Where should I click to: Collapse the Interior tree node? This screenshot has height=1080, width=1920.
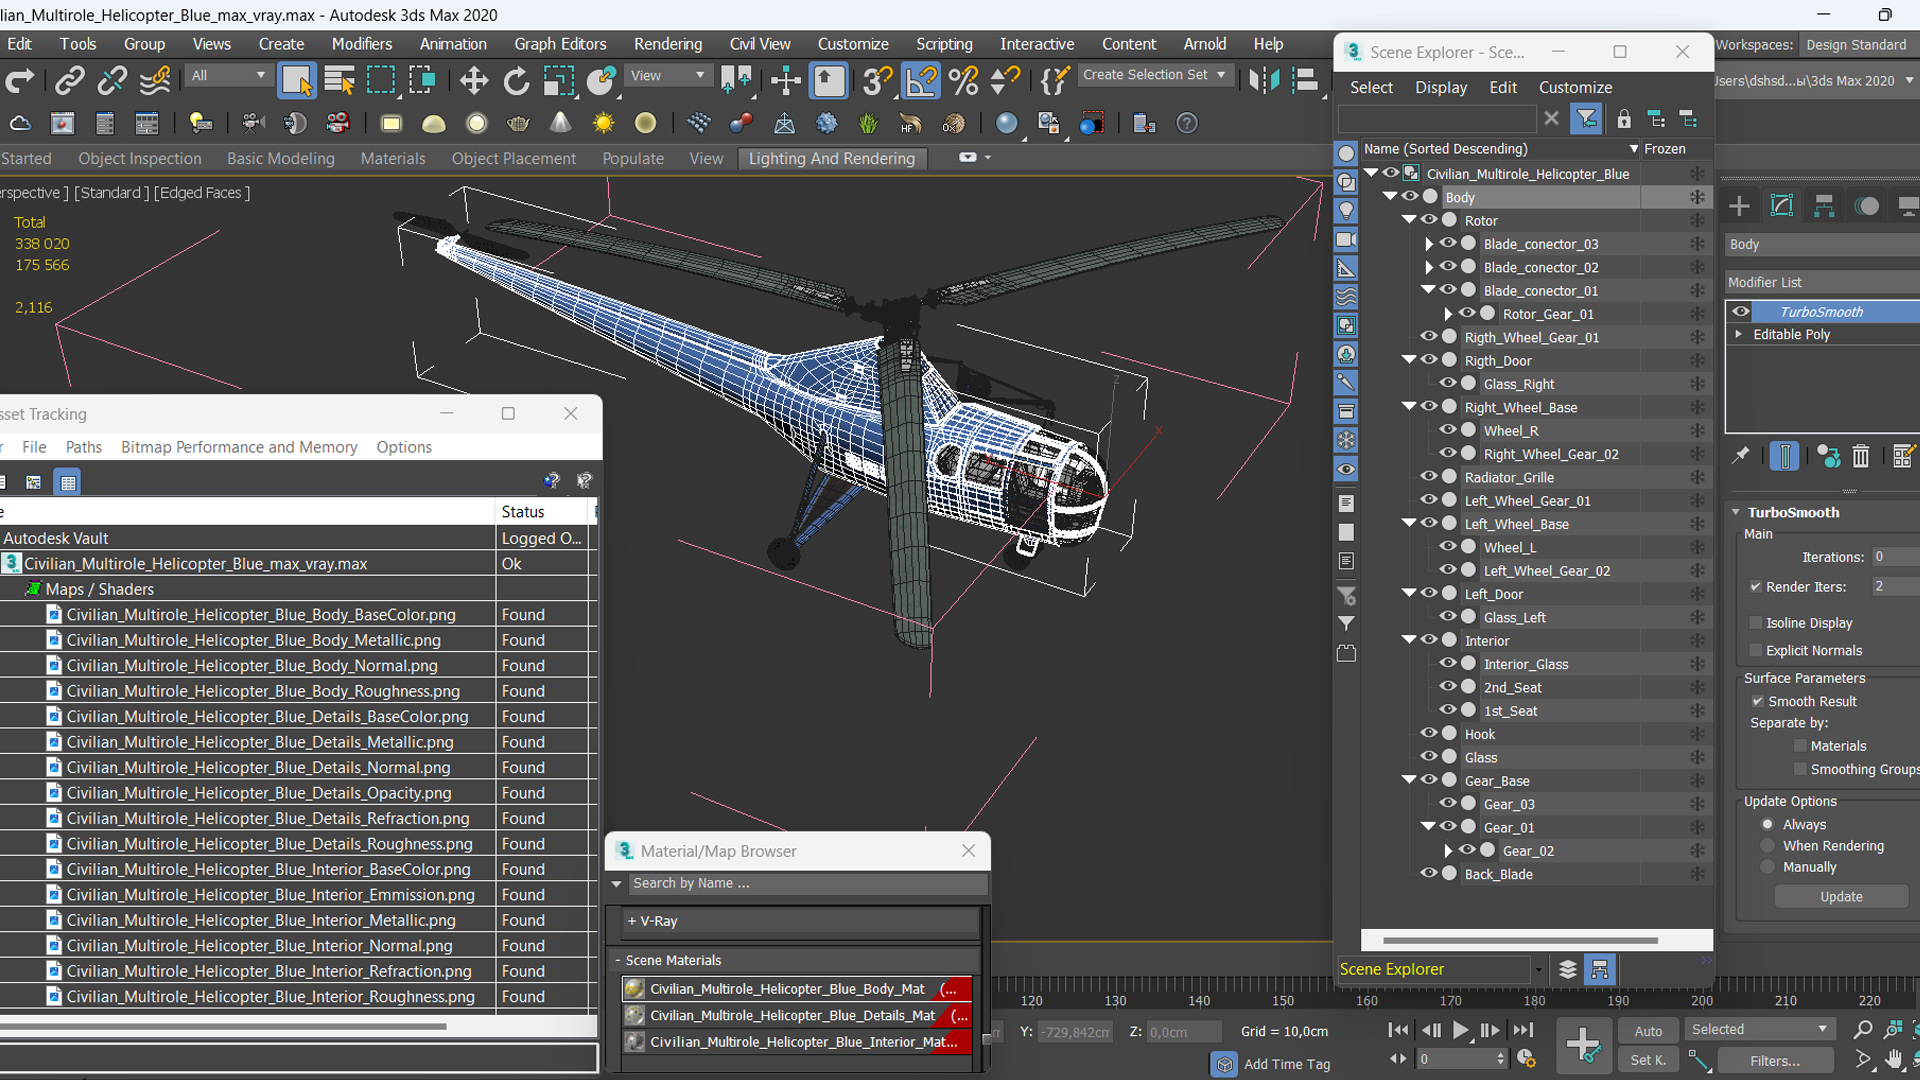point(1409,640)
